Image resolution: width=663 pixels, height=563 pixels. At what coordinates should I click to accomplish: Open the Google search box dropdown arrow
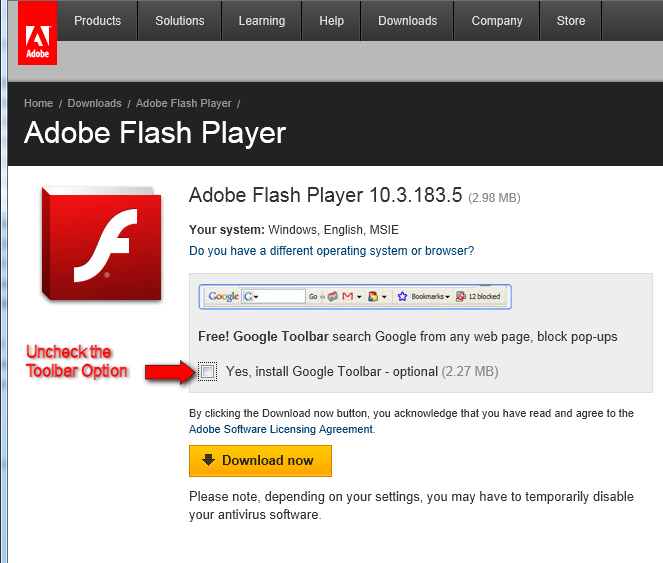[257, 296]
